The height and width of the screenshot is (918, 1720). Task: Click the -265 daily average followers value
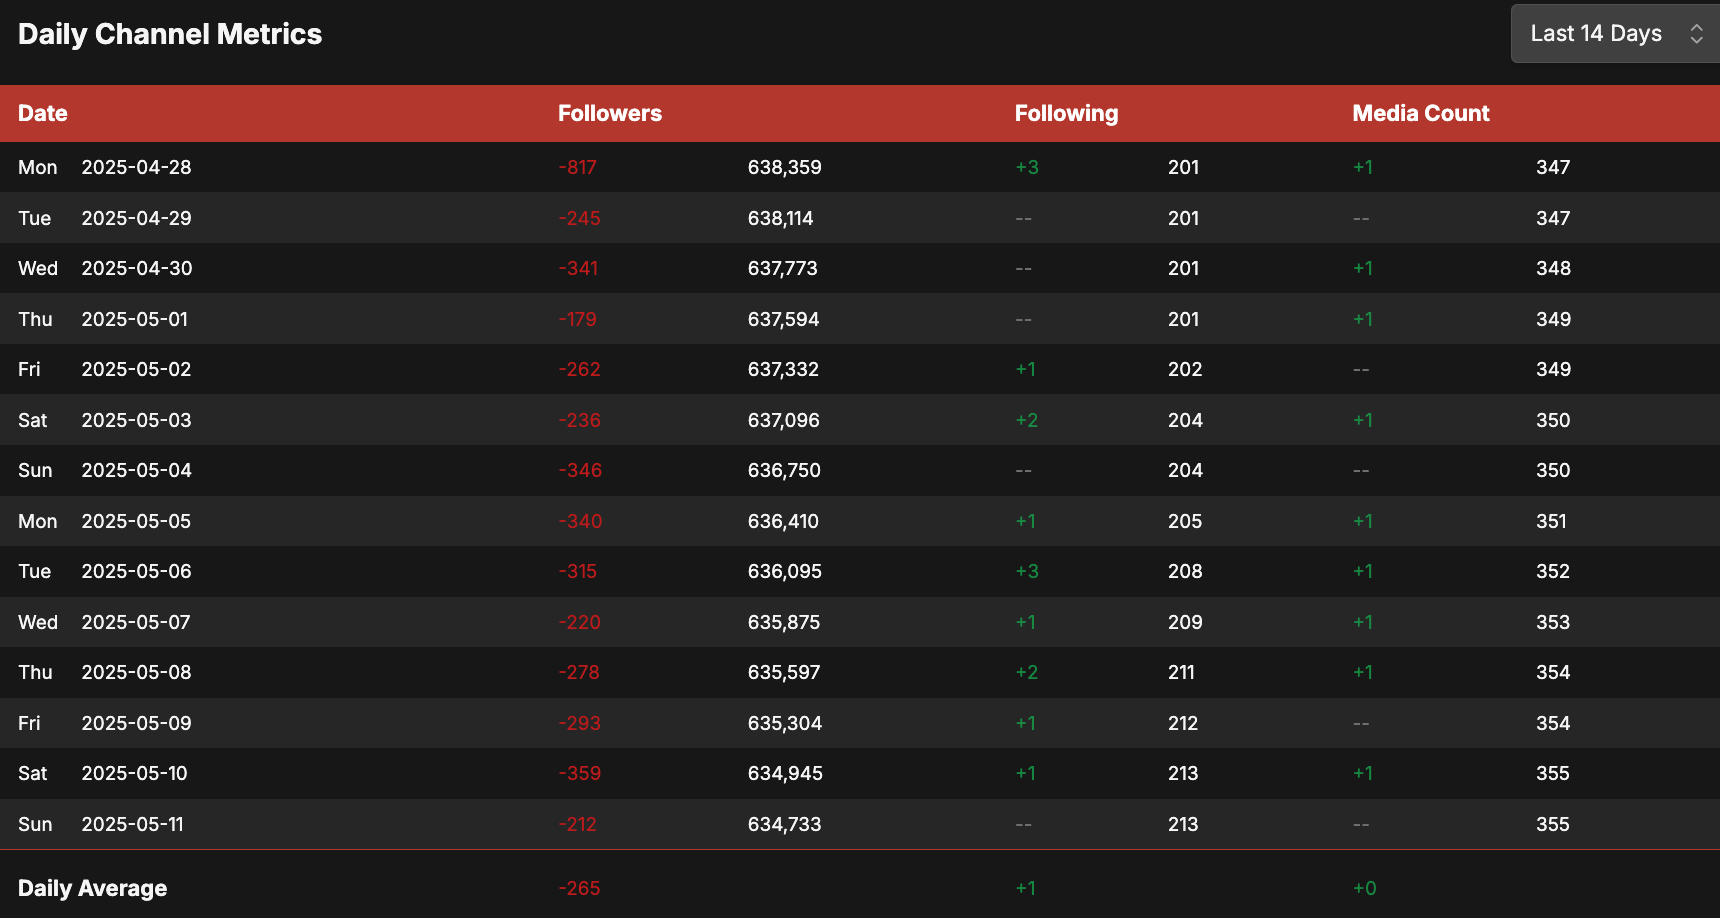tap(579, 888)
